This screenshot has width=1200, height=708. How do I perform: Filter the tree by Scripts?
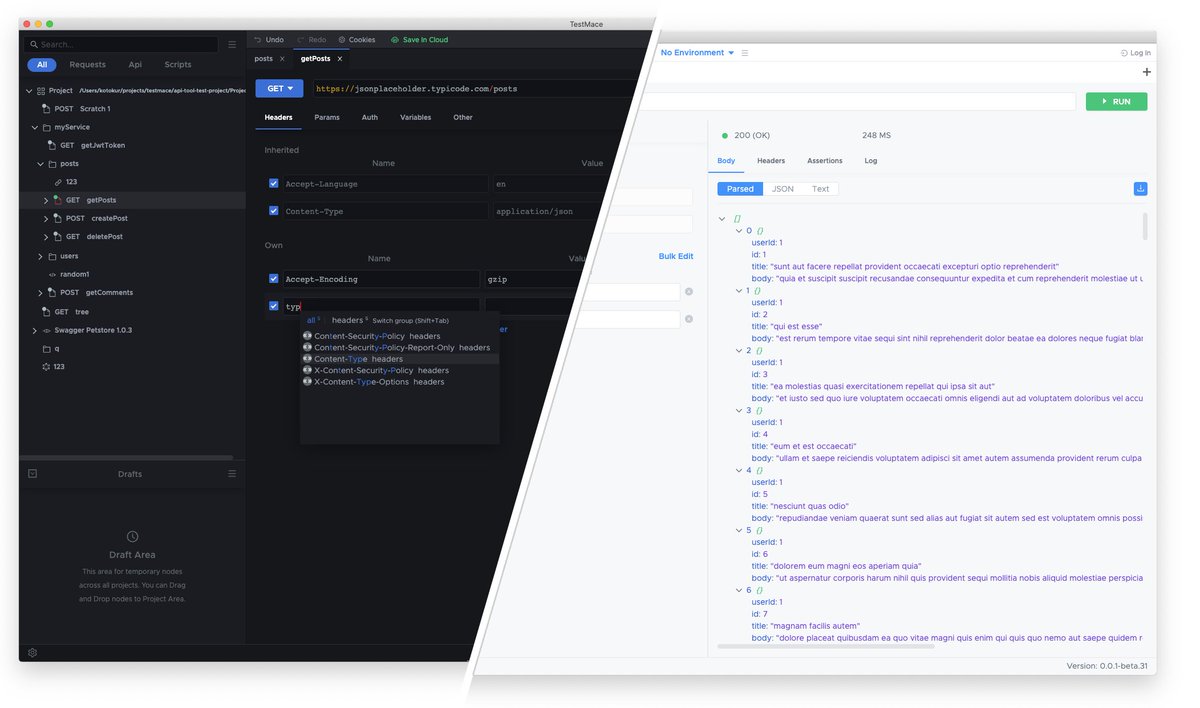pyautogui.click(x=178, y=64)
